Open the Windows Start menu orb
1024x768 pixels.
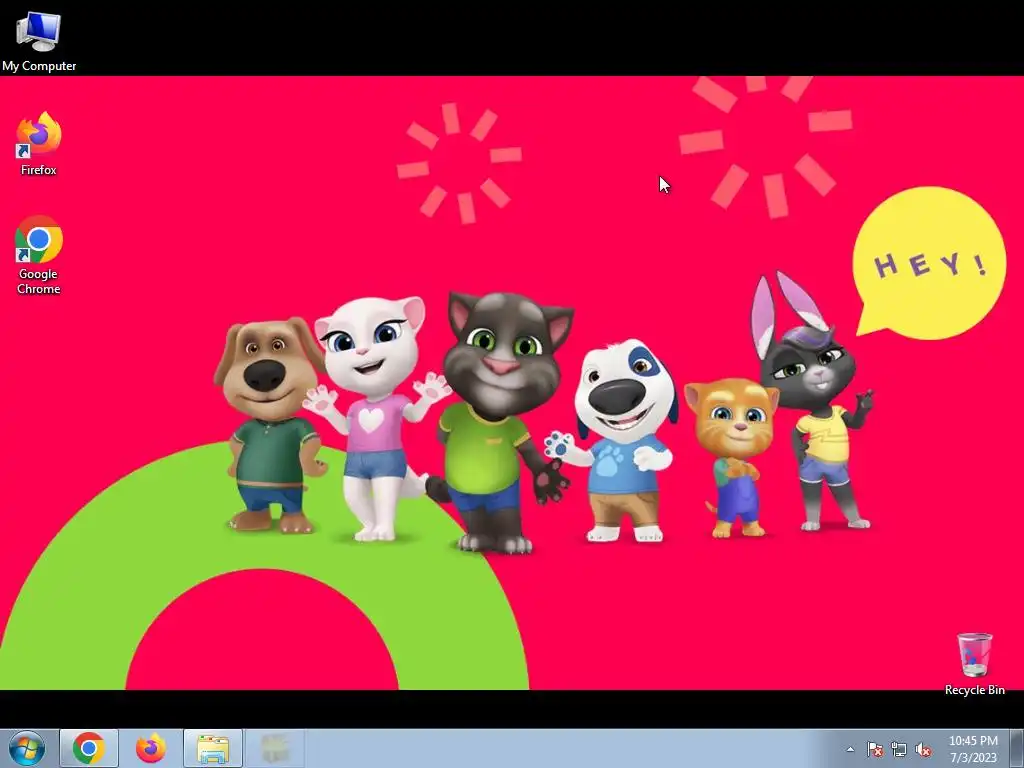(27, 748)
